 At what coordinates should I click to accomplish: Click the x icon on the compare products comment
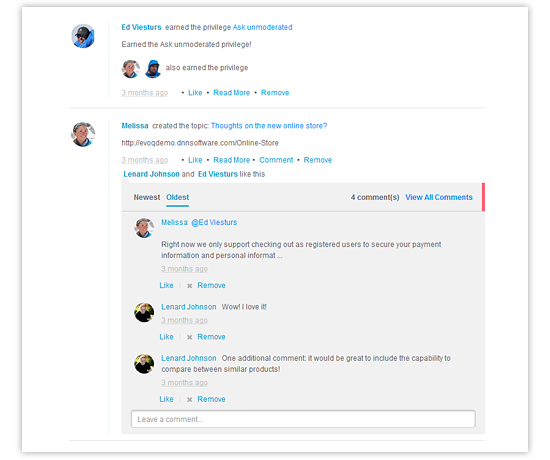[x=189, y=400]
